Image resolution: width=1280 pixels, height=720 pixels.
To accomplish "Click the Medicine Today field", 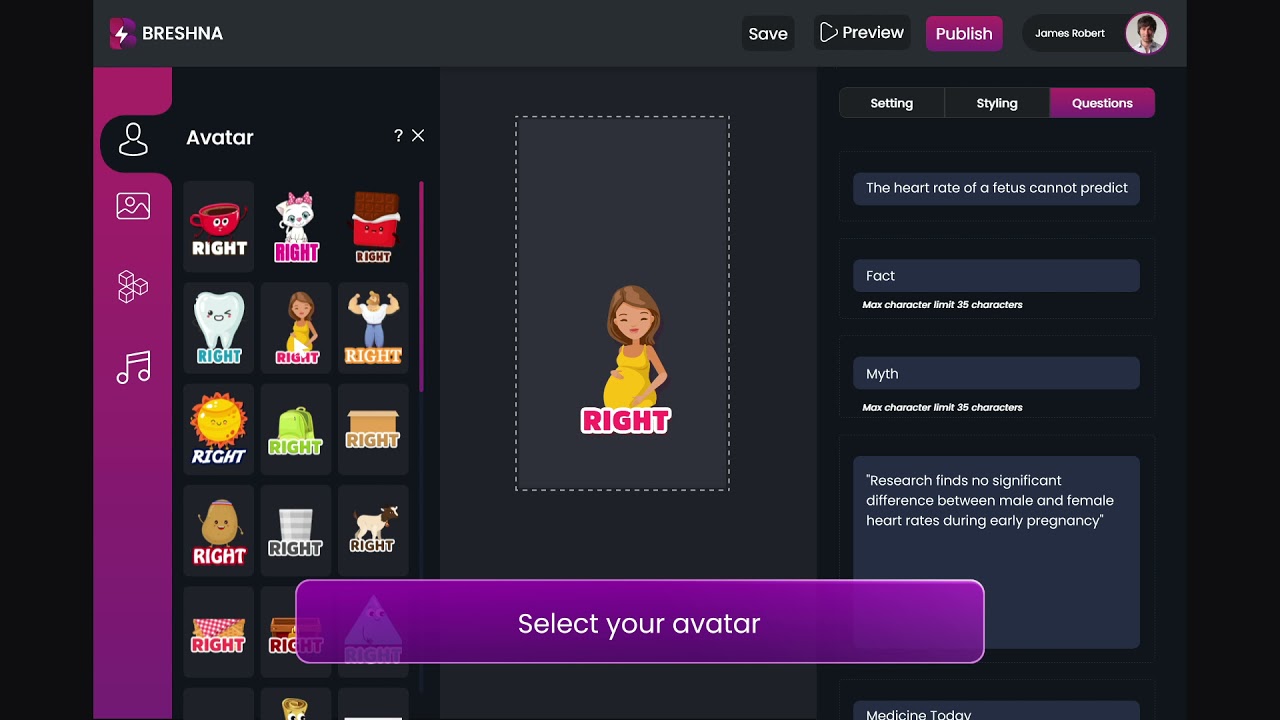I will click(996, 711).
